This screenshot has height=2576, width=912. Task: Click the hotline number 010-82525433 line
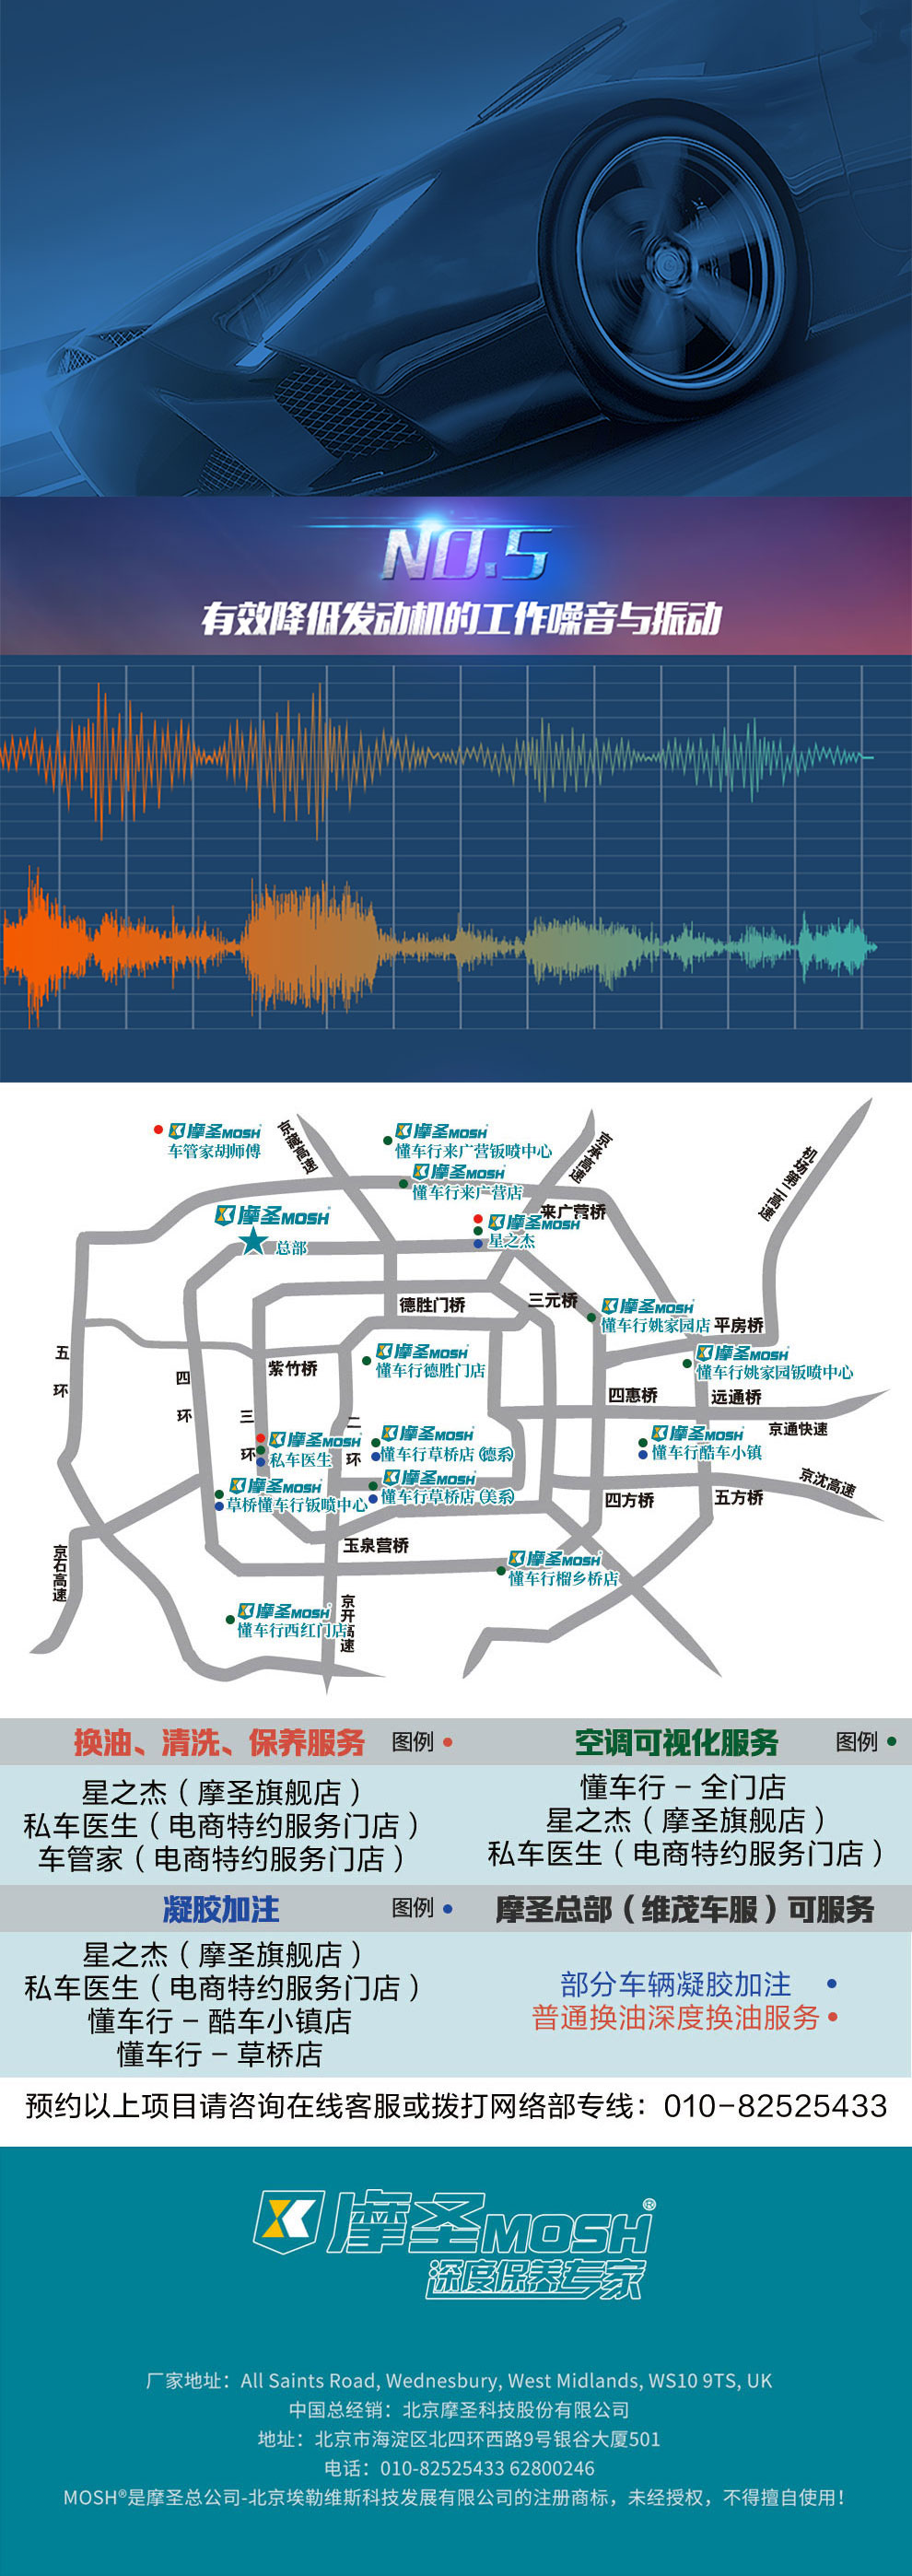[456, 2105]
